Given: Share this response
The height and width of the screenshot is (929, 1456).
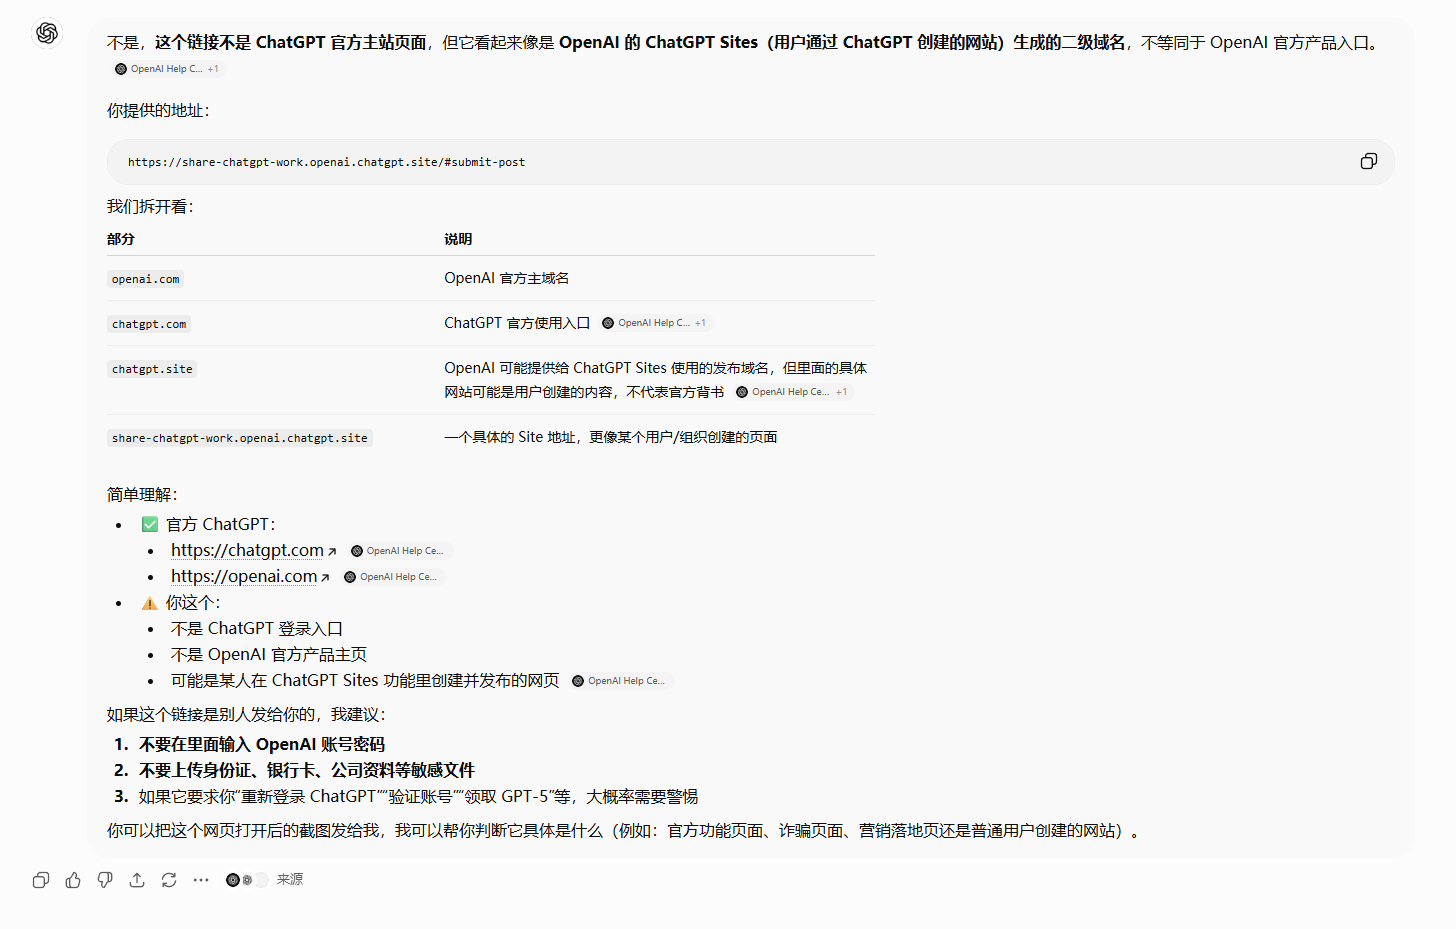Looking at the screenshot, I should (137, 880).
